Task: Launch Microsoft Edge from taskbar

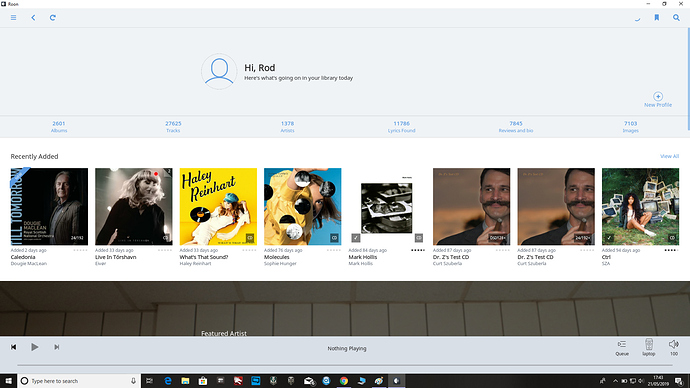Action: coord(168,381)
